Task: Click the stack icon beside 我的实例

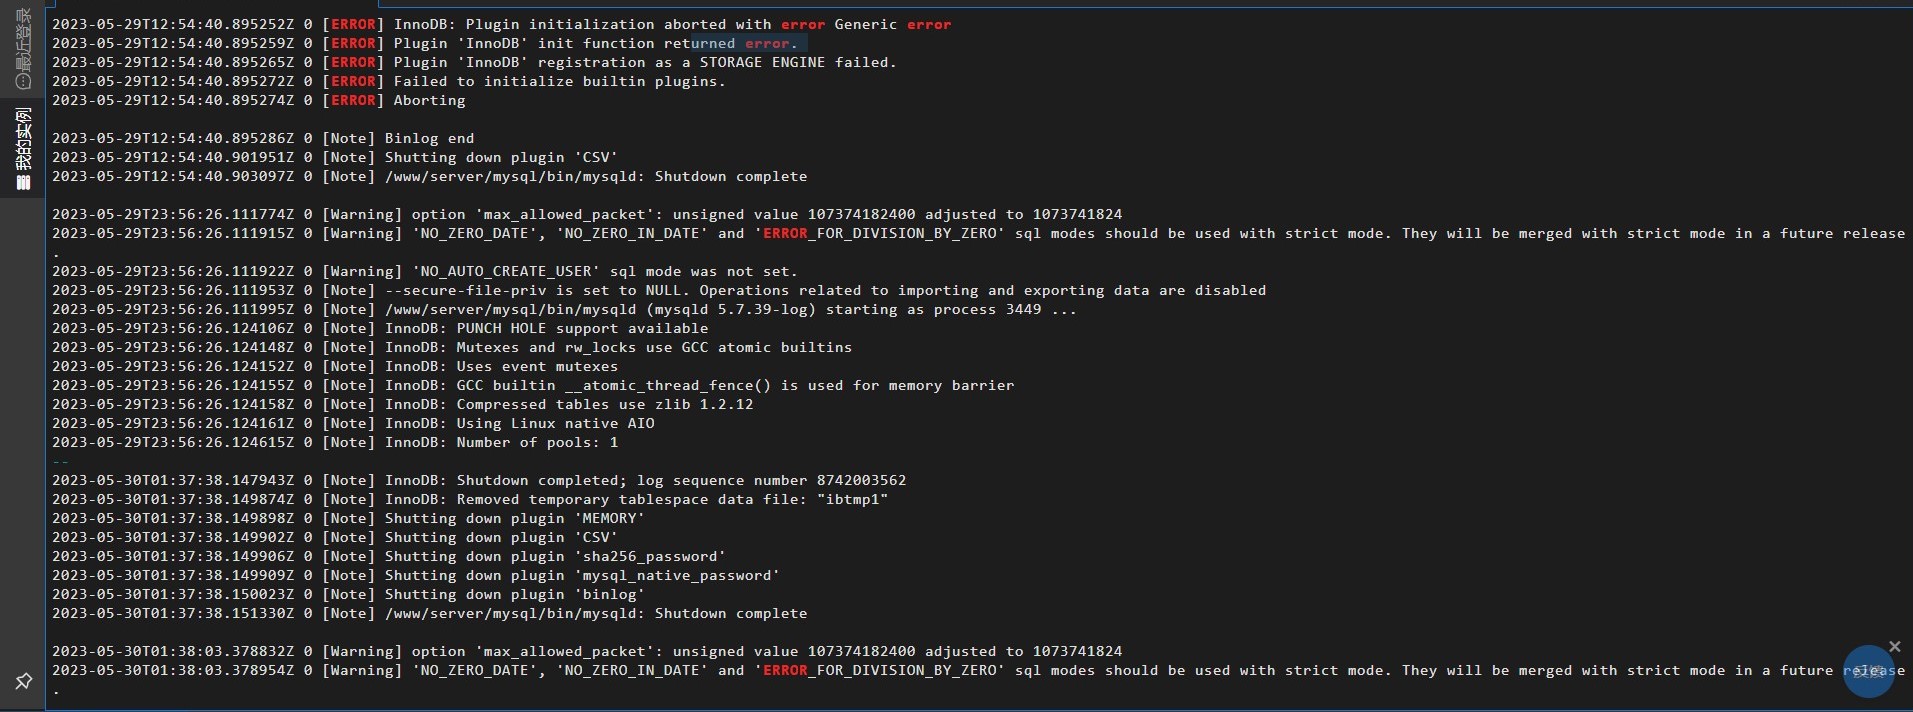Action: coord(23,181)
